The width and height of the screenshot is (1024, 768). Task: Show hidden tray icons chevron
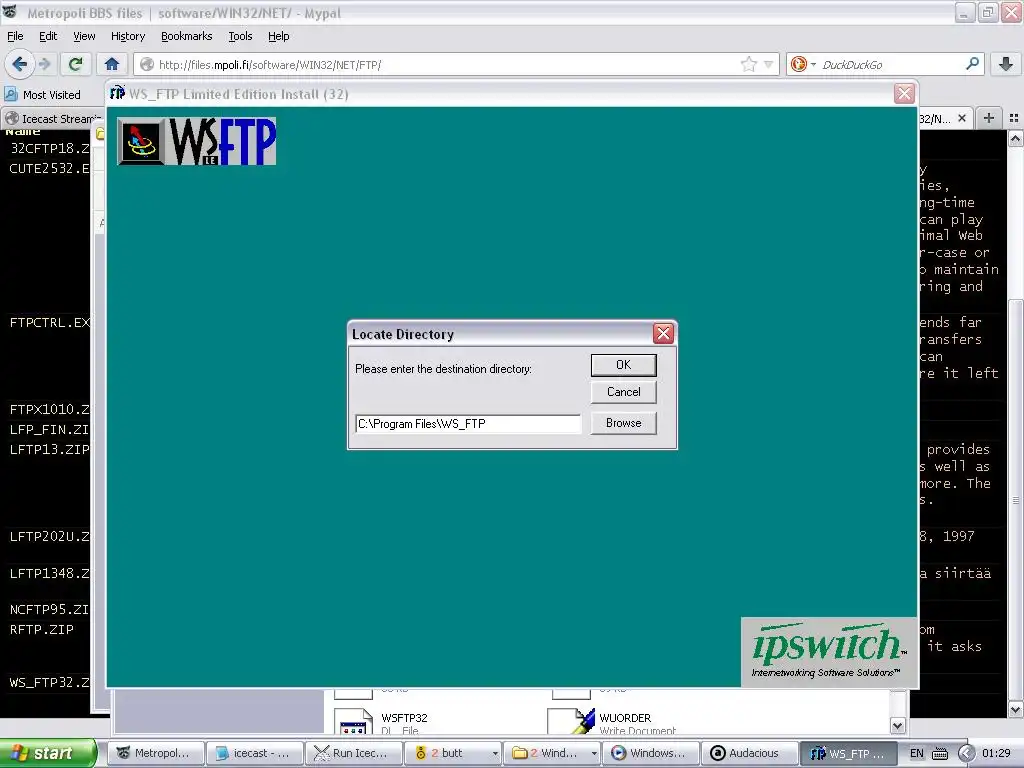pos(966,753)
